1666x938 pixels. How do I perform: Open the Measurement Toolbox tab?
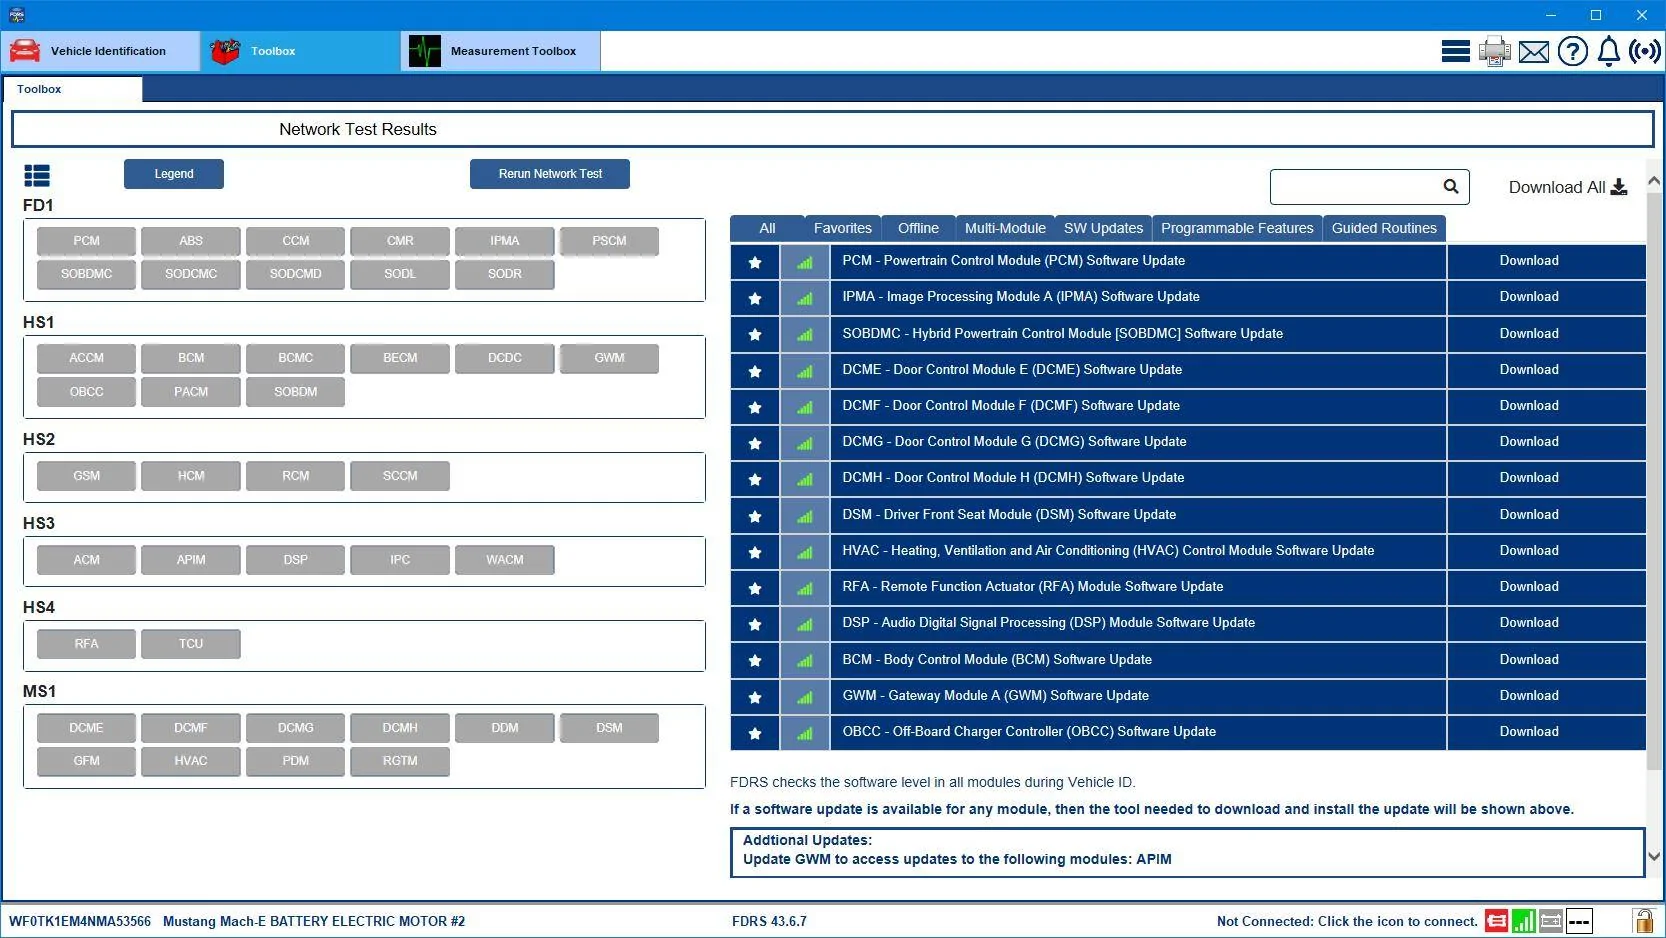click(x=501, y=51)
